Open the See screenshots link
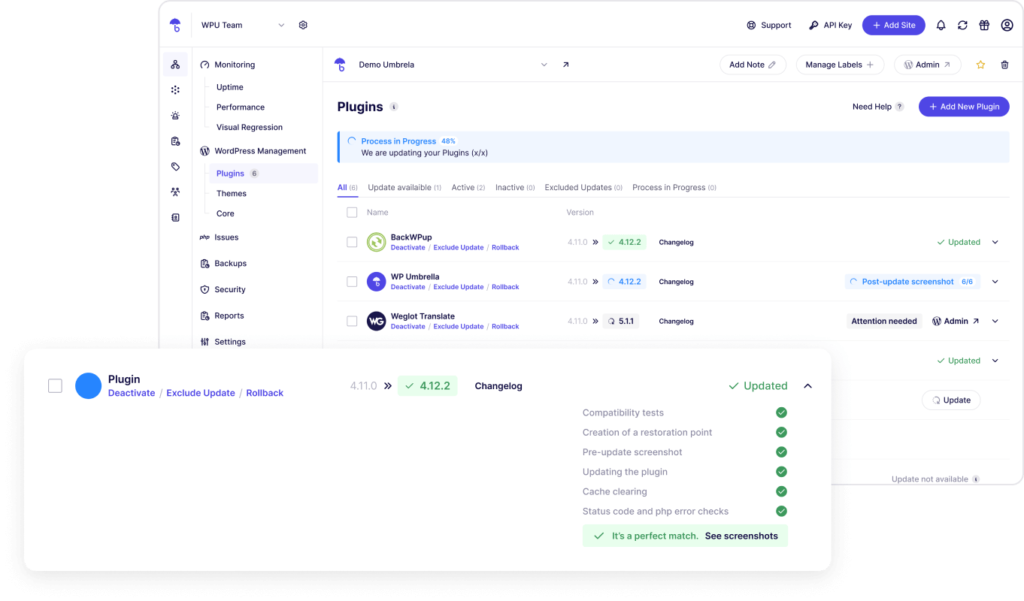Image resolution: width=1024 pixels, height=601 pixels. [x=740, y=536]
